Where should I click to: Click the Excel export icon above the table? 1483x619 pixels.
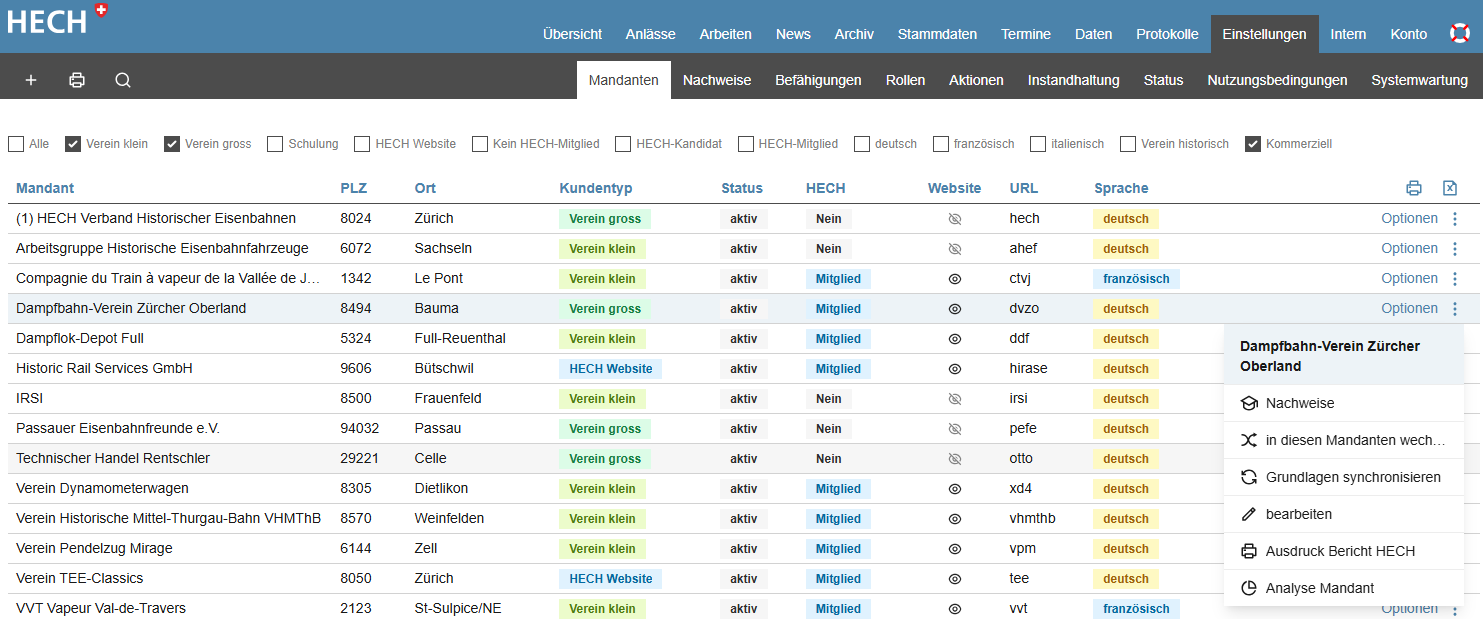coord(1450,188)
